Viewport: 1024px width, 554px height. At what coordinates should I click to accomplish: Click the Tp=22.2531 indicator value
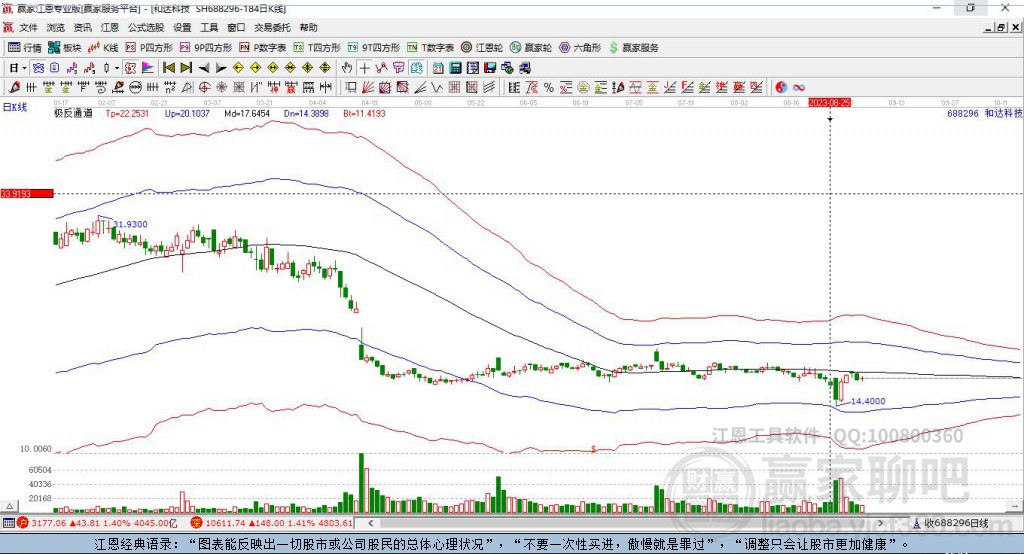[x=127, y=113]
